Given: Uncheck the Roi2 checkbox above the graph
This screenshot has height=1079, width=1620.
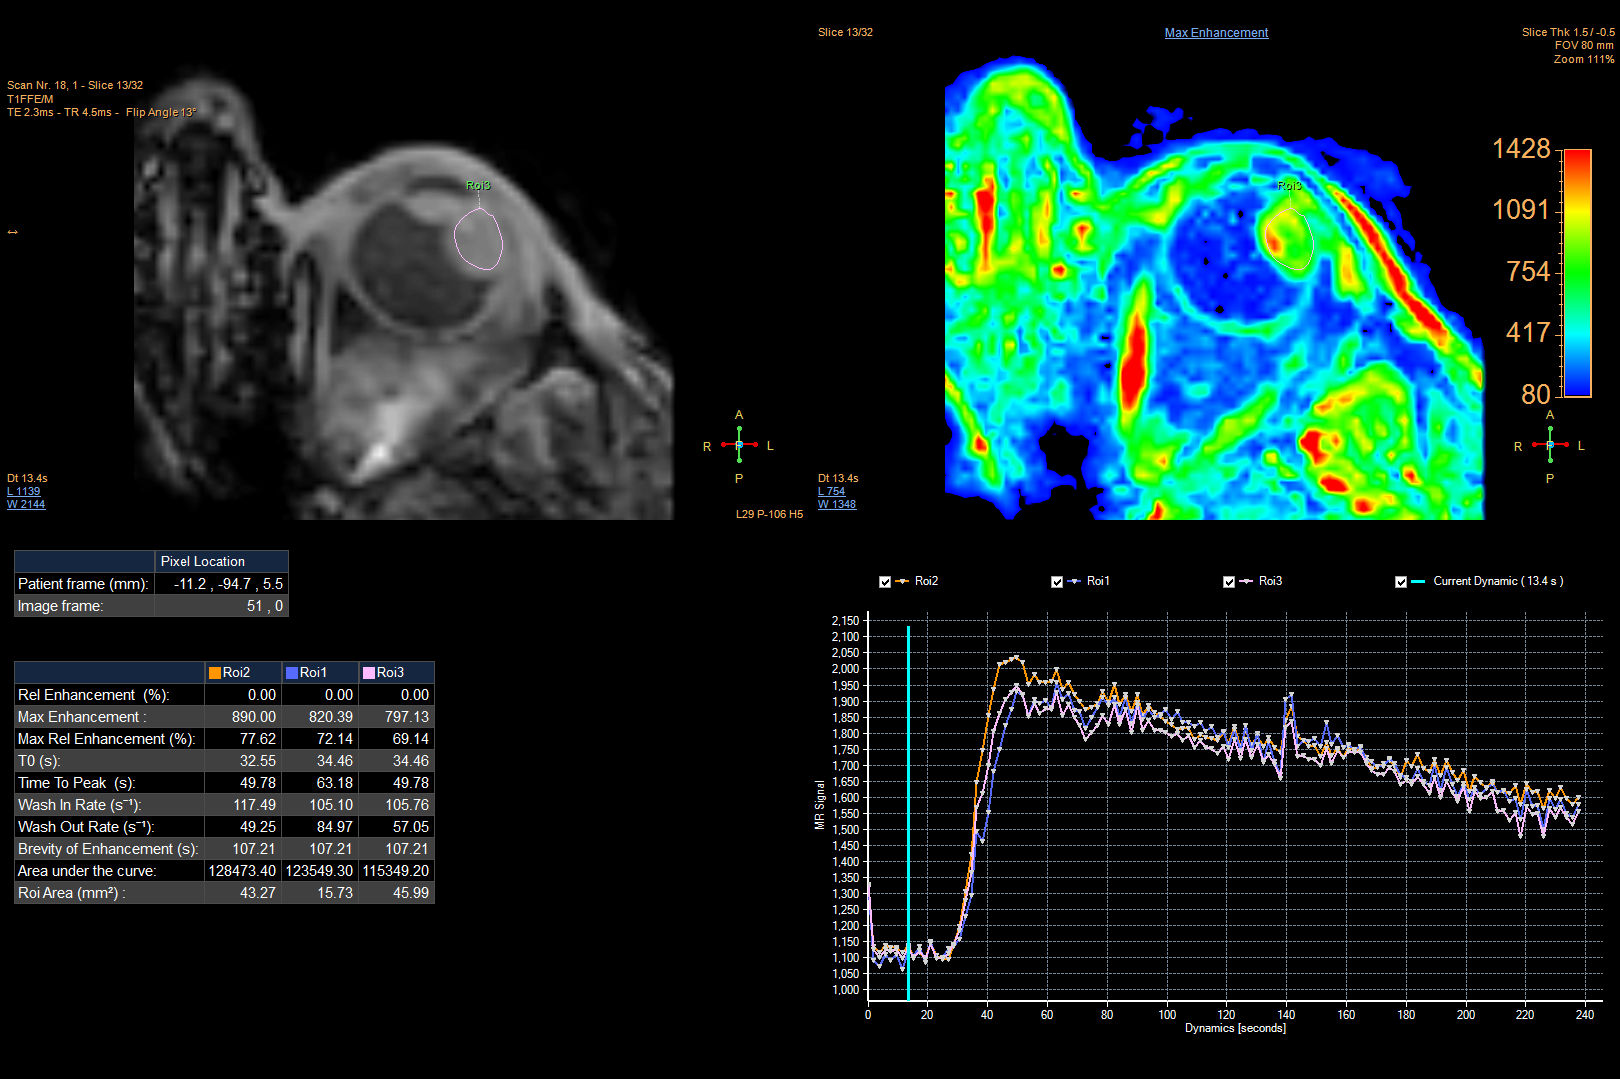Looking at the screenshot, I should 884,580.
